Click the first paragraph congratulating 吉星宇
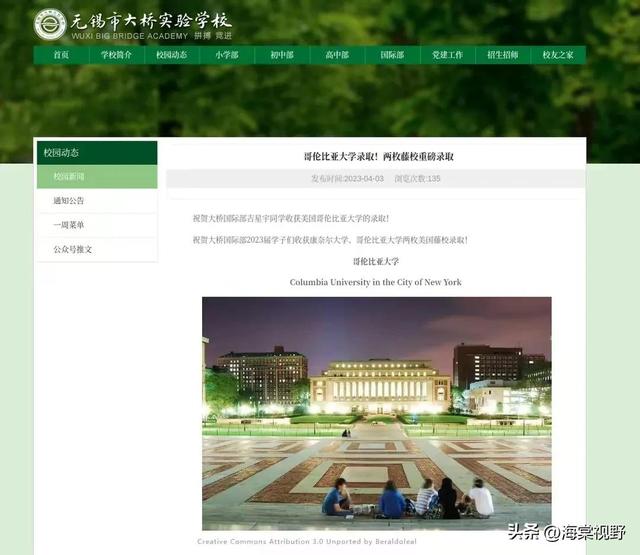 pyautogui.click(x=291, y=219)
